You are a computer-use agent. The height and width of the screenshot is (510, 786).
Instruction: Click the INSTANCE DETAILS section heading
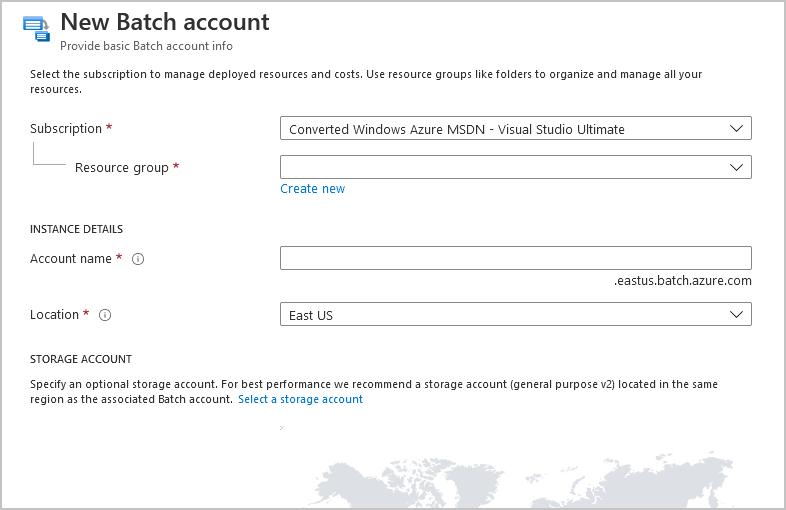[x=76, y=229]
